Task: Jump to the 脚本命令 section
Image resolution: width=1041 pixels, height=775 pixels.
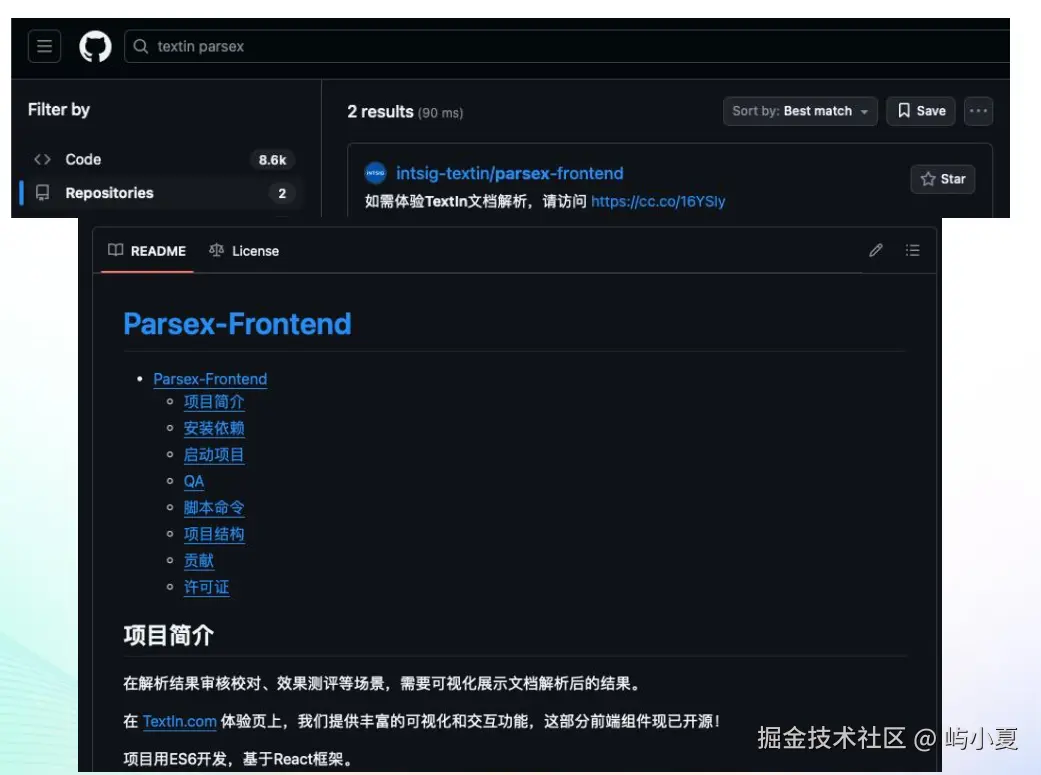Action: [x=214, y=508]
